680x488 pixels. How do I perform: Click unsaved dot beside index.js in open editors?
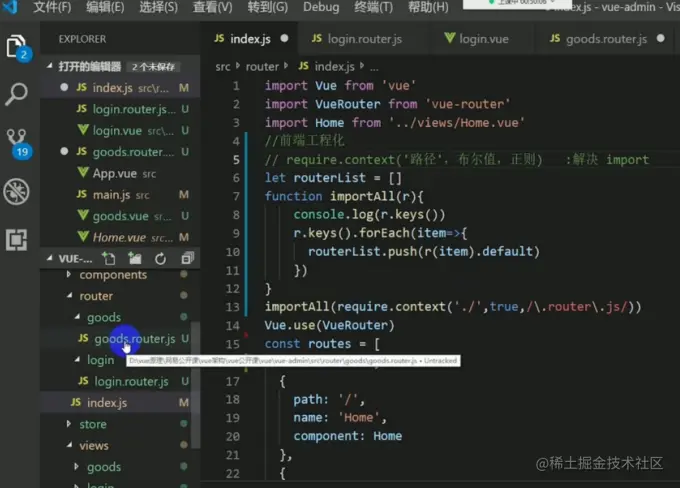64,87
